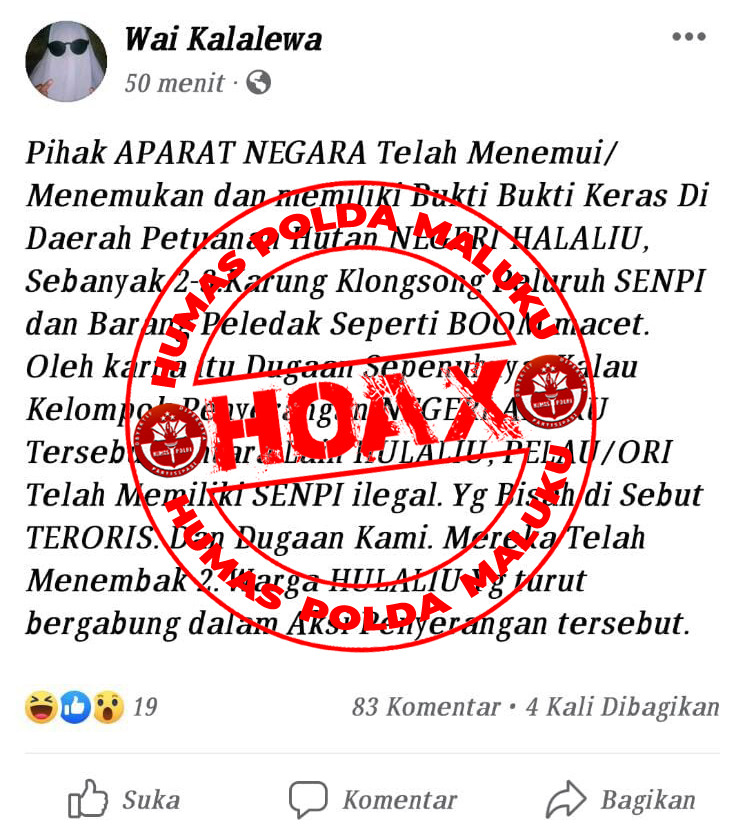This screenshot has width=736, height=840.
Task: Click the arrow Bagikan share icon
Action: point(566,799)
